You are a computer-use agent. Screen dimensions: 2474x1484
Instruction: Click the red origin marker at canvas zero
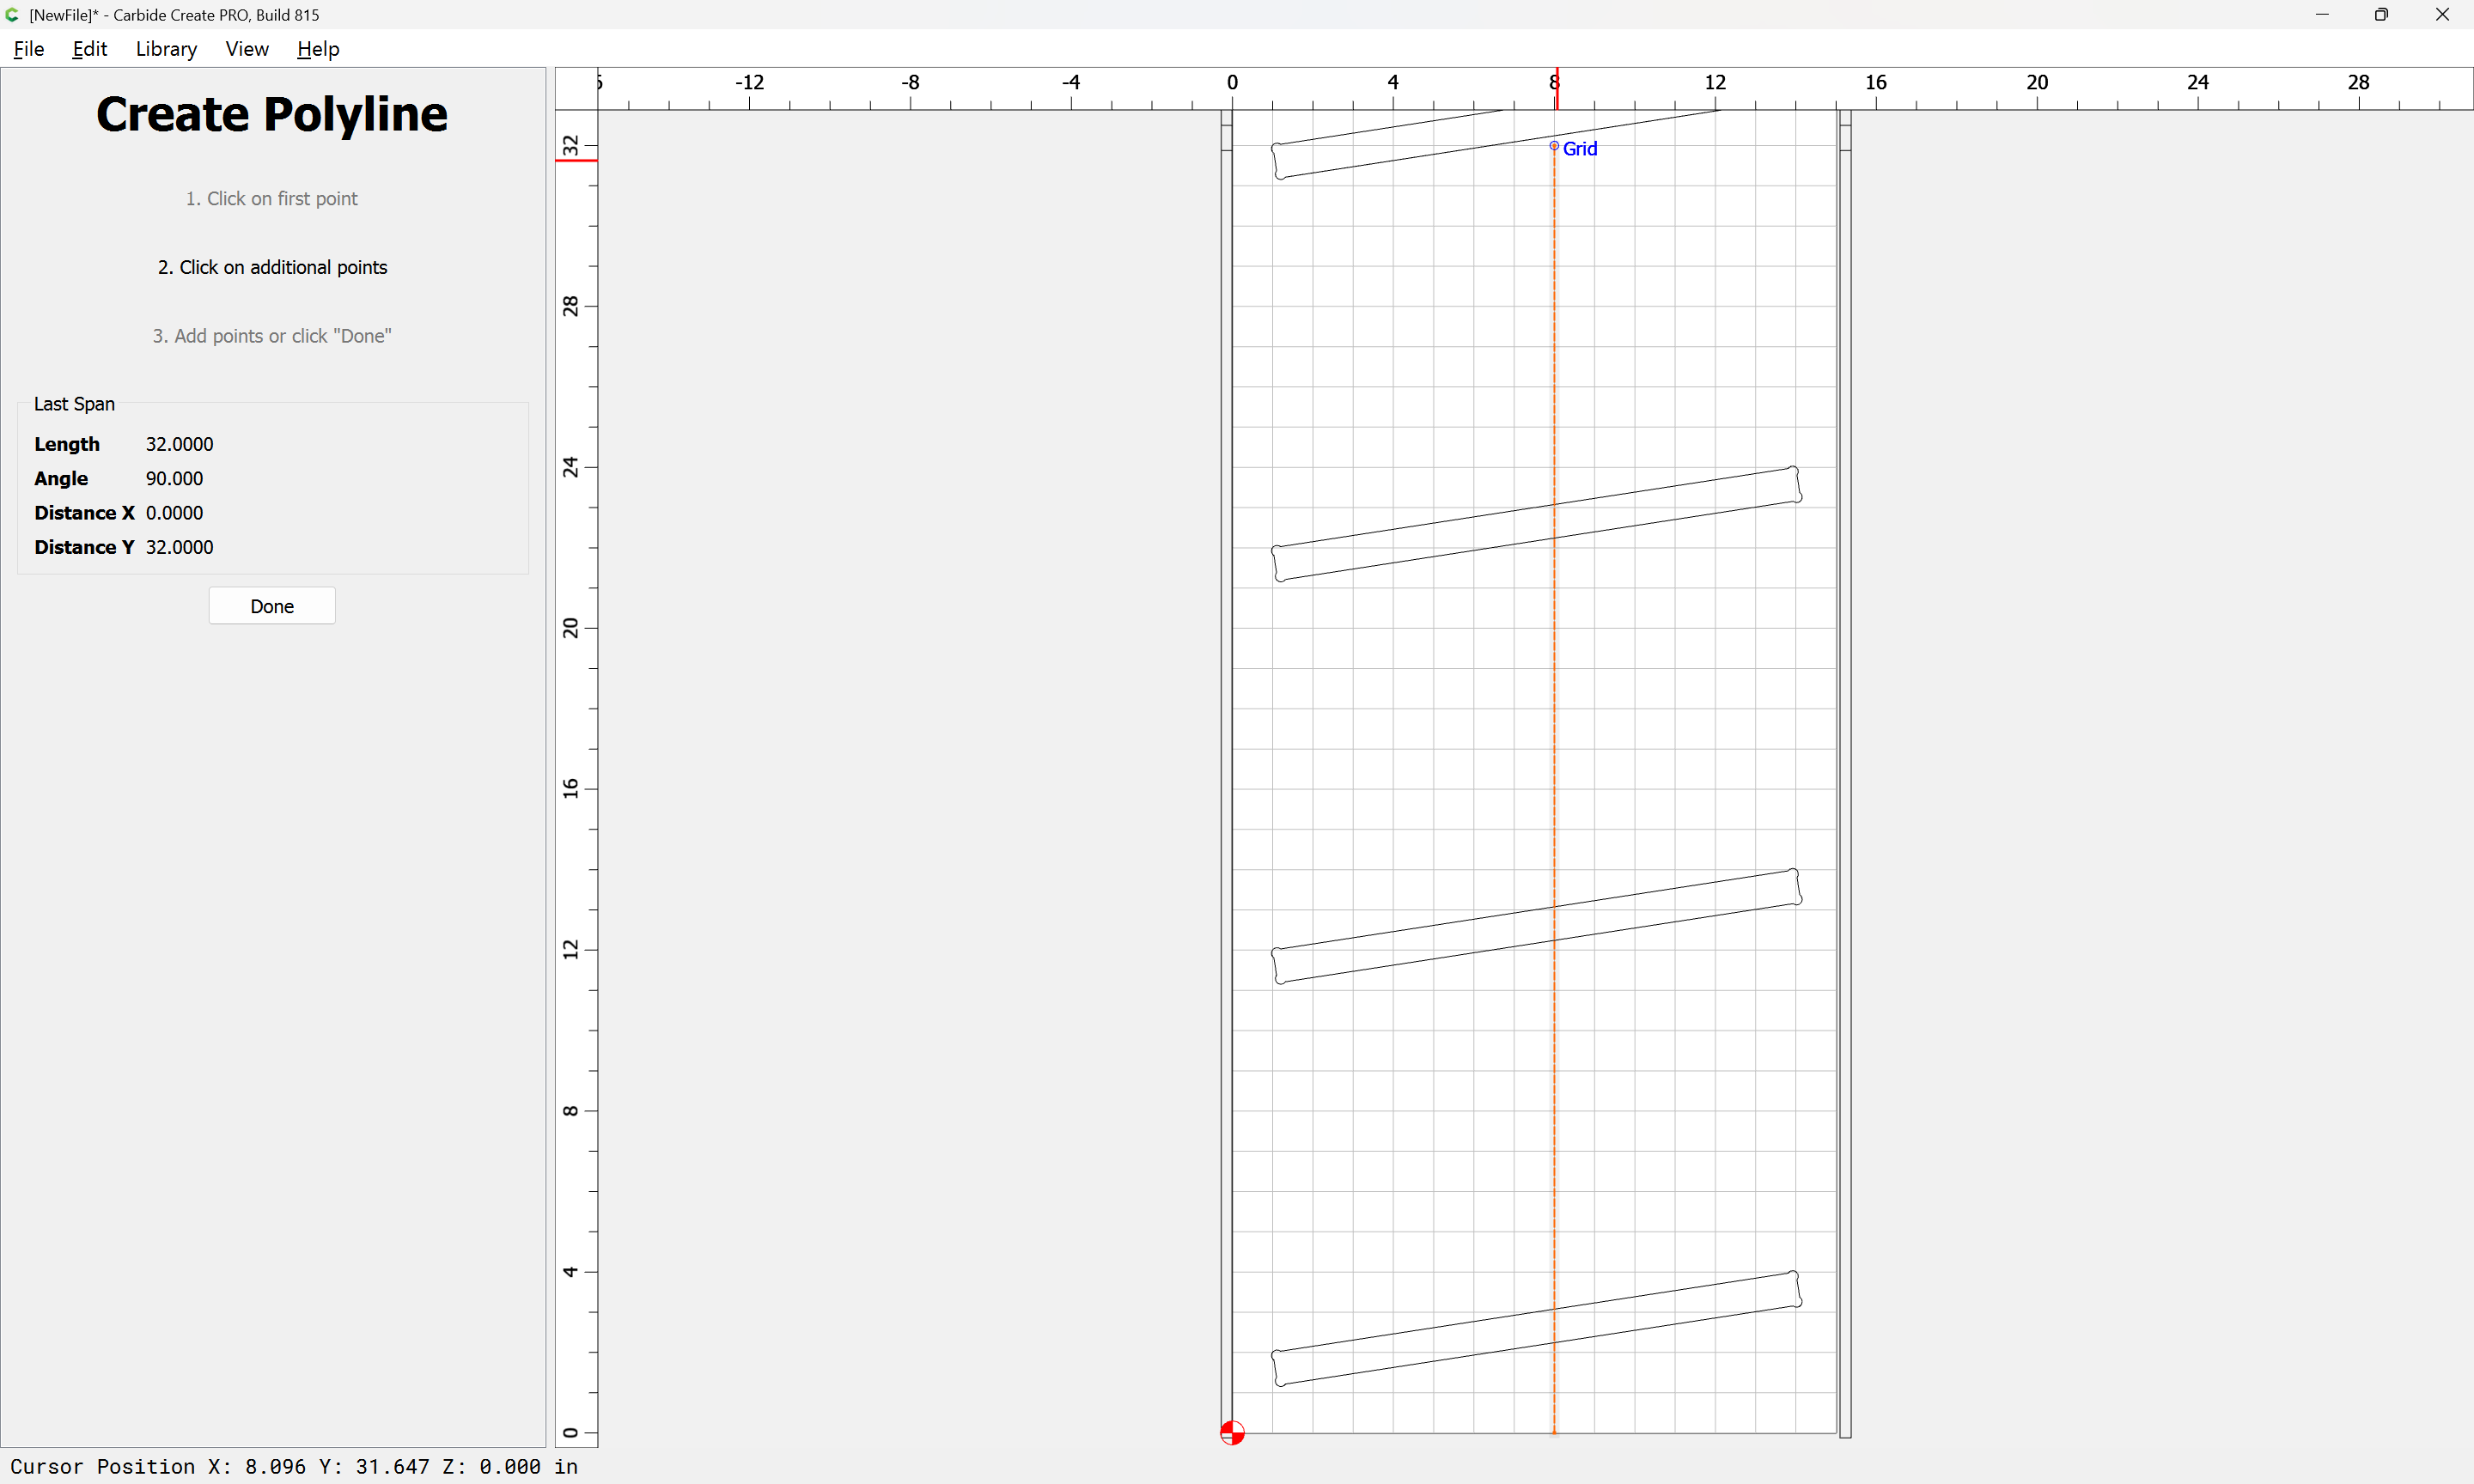pyautogui.click(x=1232, y=1433)
